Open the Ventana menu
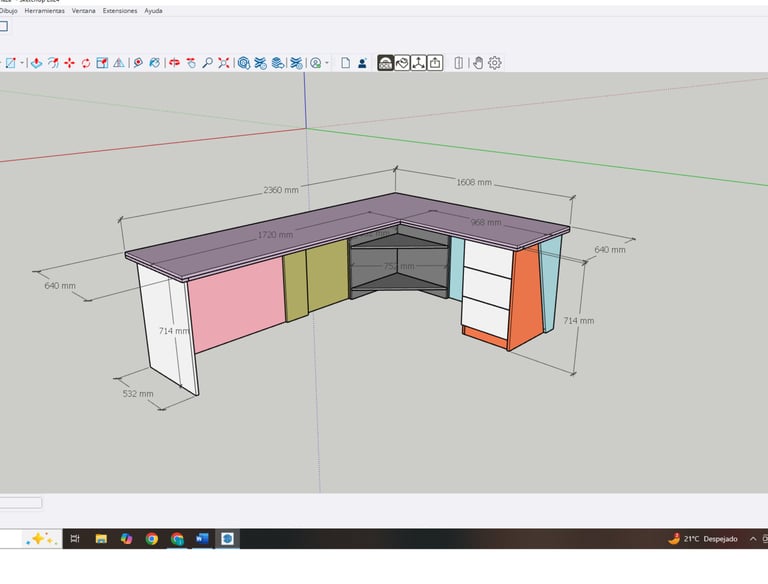The image size is (768, 584). [84, 11]
